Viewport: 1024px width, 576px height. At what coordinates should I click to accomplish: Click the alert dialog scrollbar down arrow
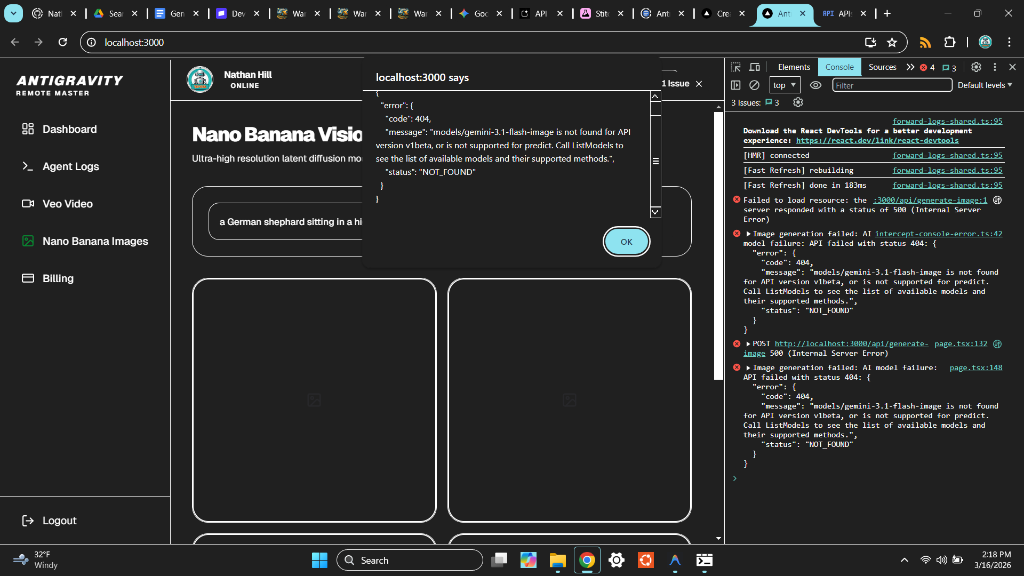[655, 211]
